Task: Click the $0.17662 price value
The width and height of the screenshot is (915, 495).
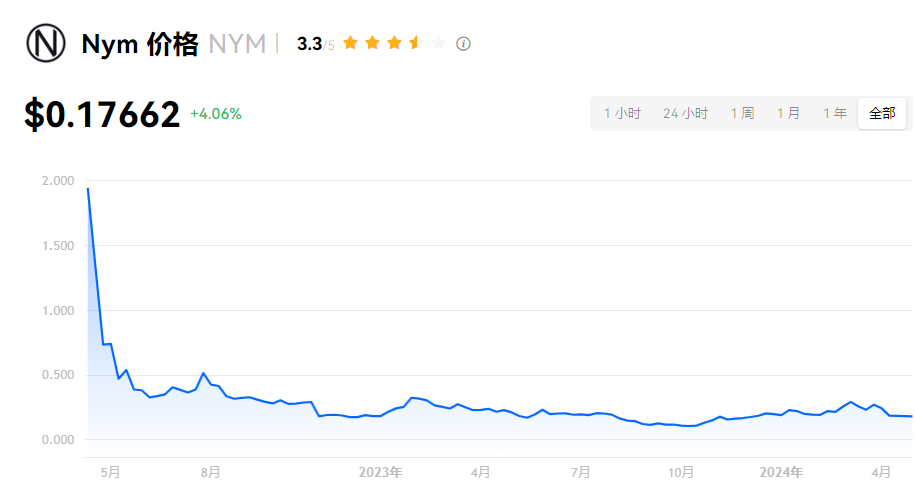Action: pos(102,115)
